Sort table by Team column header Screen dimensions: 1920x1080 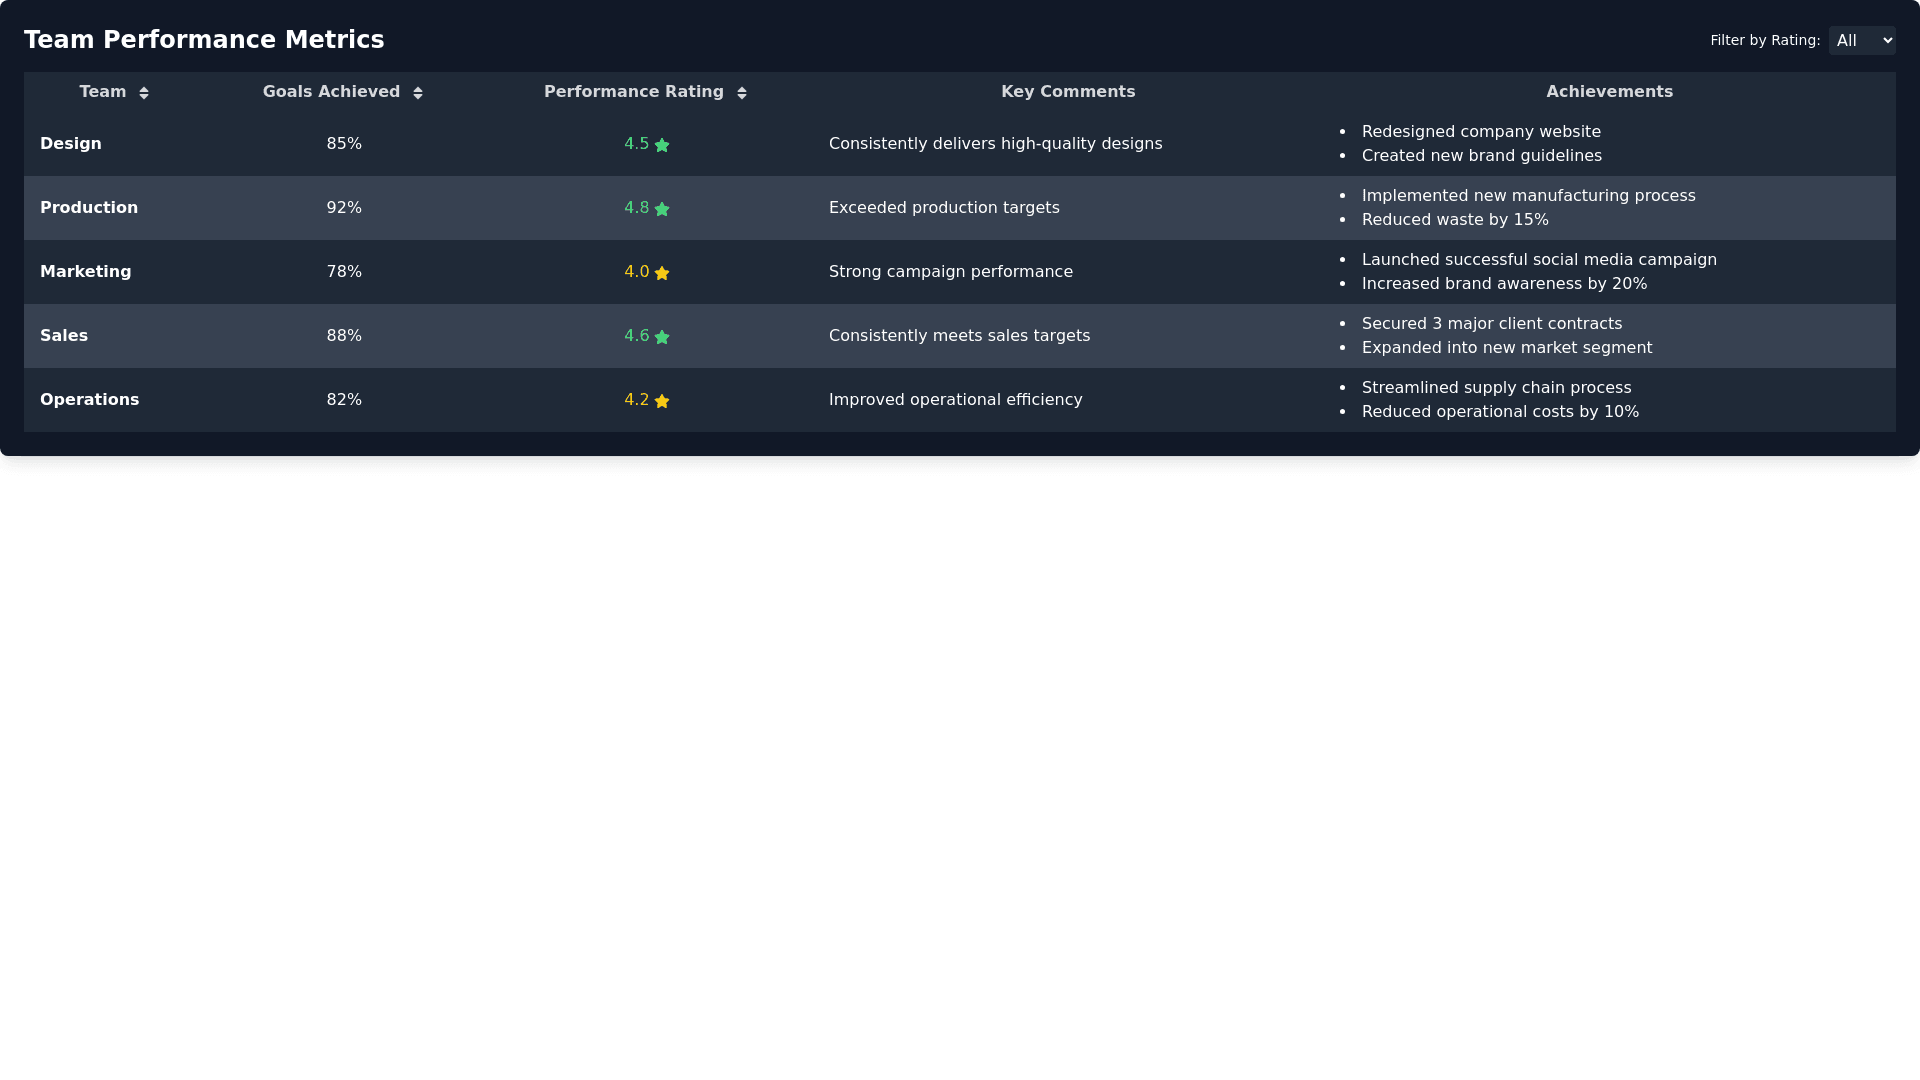pos(103,92)
